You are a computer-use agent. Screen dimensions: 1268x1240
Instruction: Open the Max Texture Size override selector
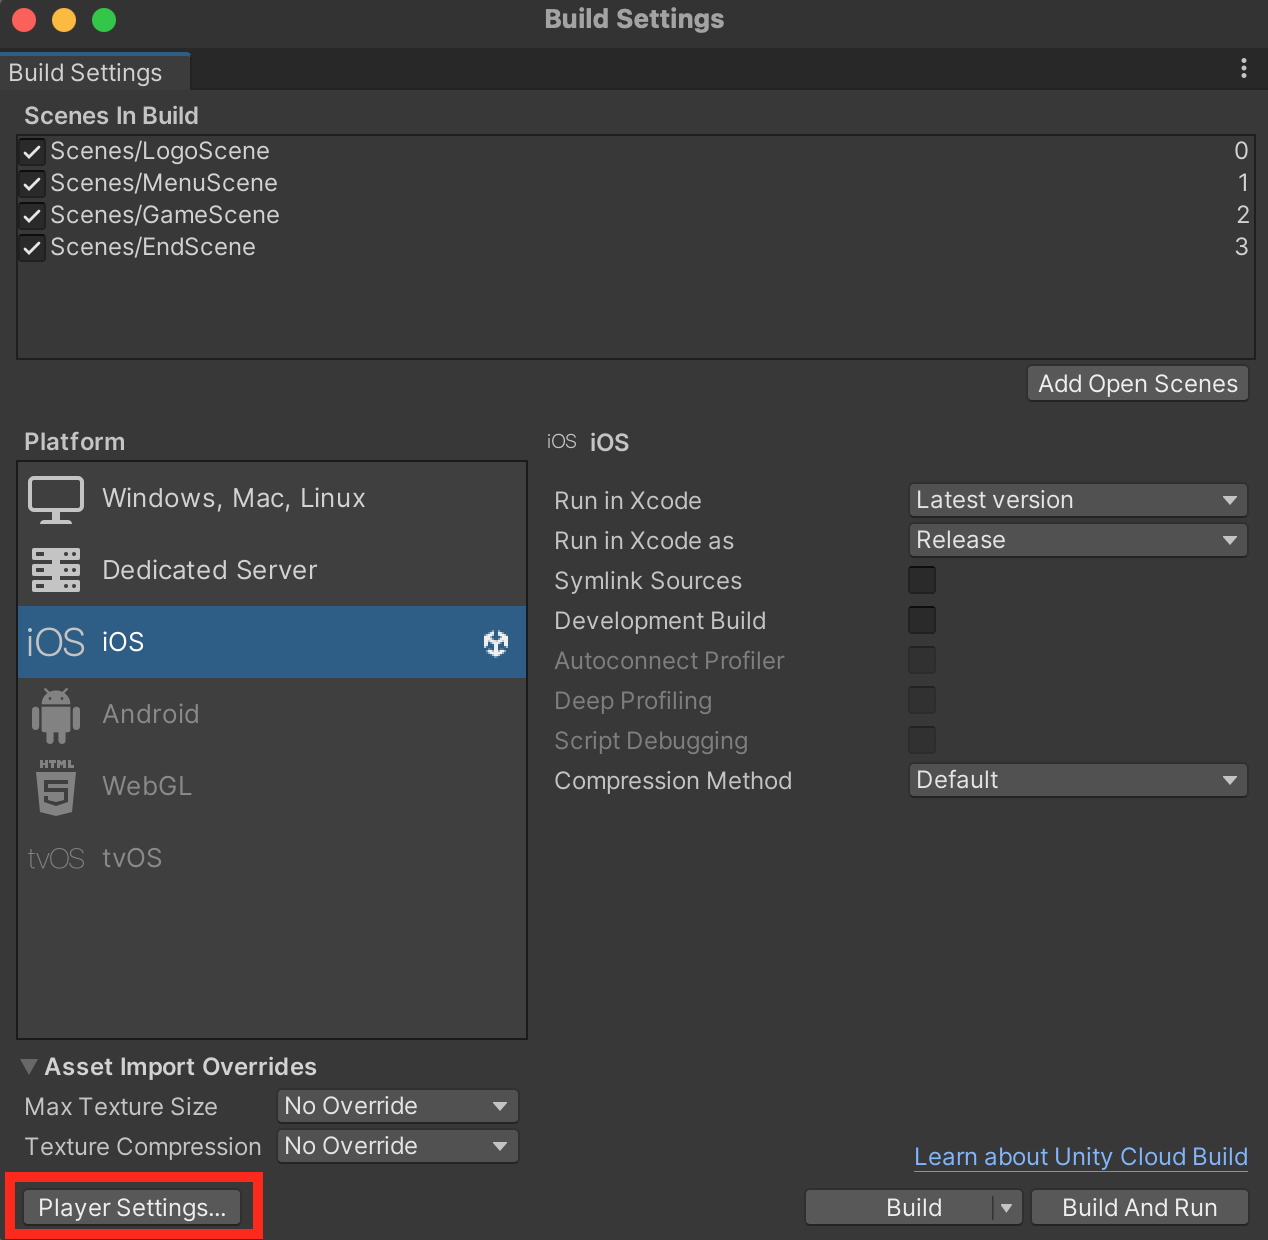[x=397, y=1106]
